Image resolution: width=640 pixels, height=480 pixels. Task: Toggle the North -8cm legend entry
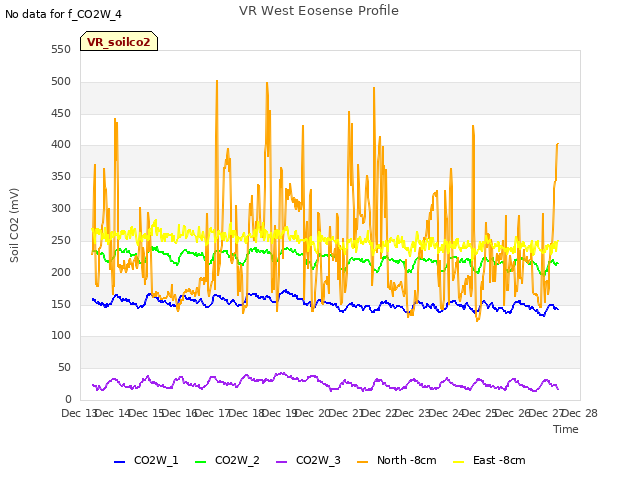396,460
